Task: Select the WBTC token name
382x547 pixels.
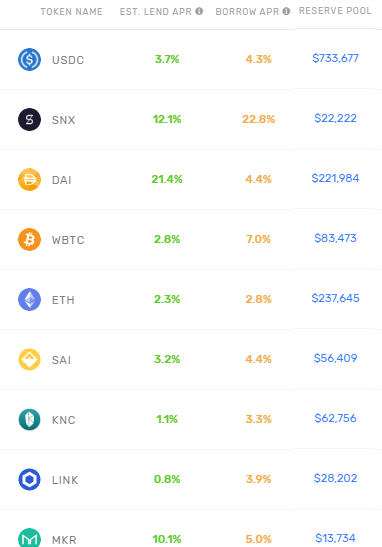Action: click(68, 240)
